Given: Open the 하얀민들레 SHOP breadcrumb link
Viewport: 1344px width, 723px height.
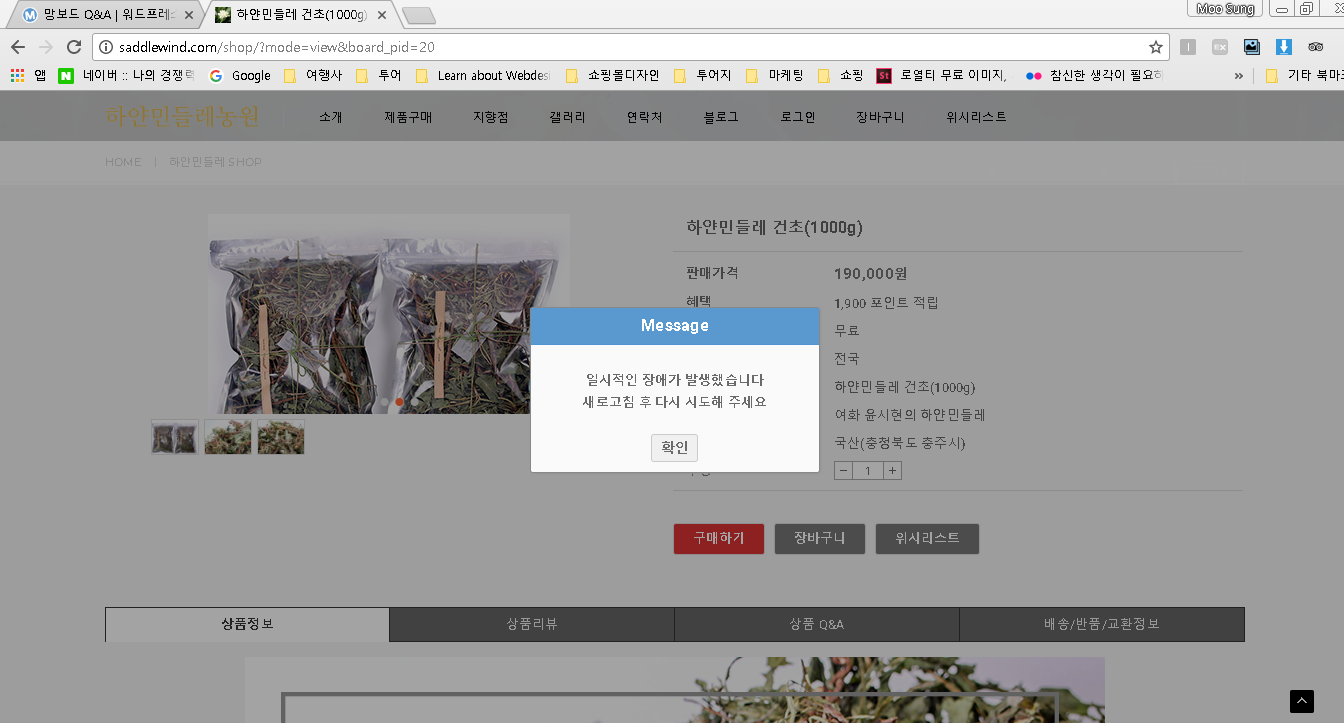Looking at the screenshot, I should [x=215, y=162].
